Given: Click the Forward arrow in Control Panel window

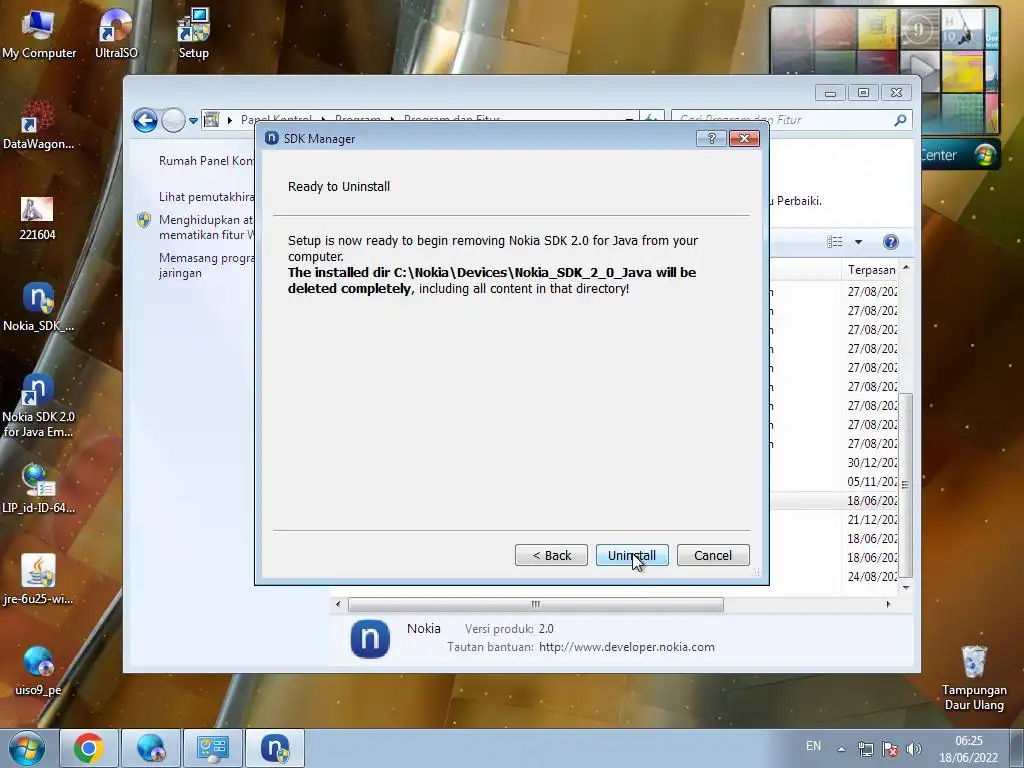Looking at the screenshot, I should (173, 120).
